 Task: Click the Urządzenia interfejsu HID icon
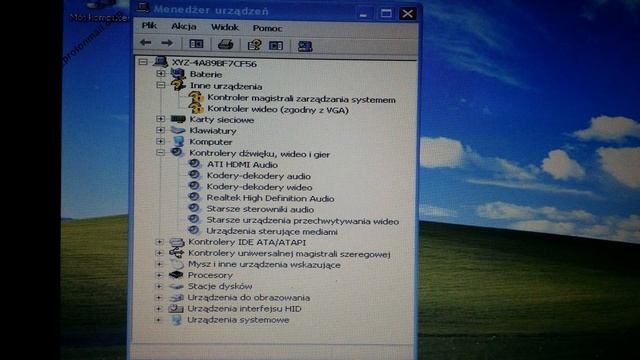(176, 309)
